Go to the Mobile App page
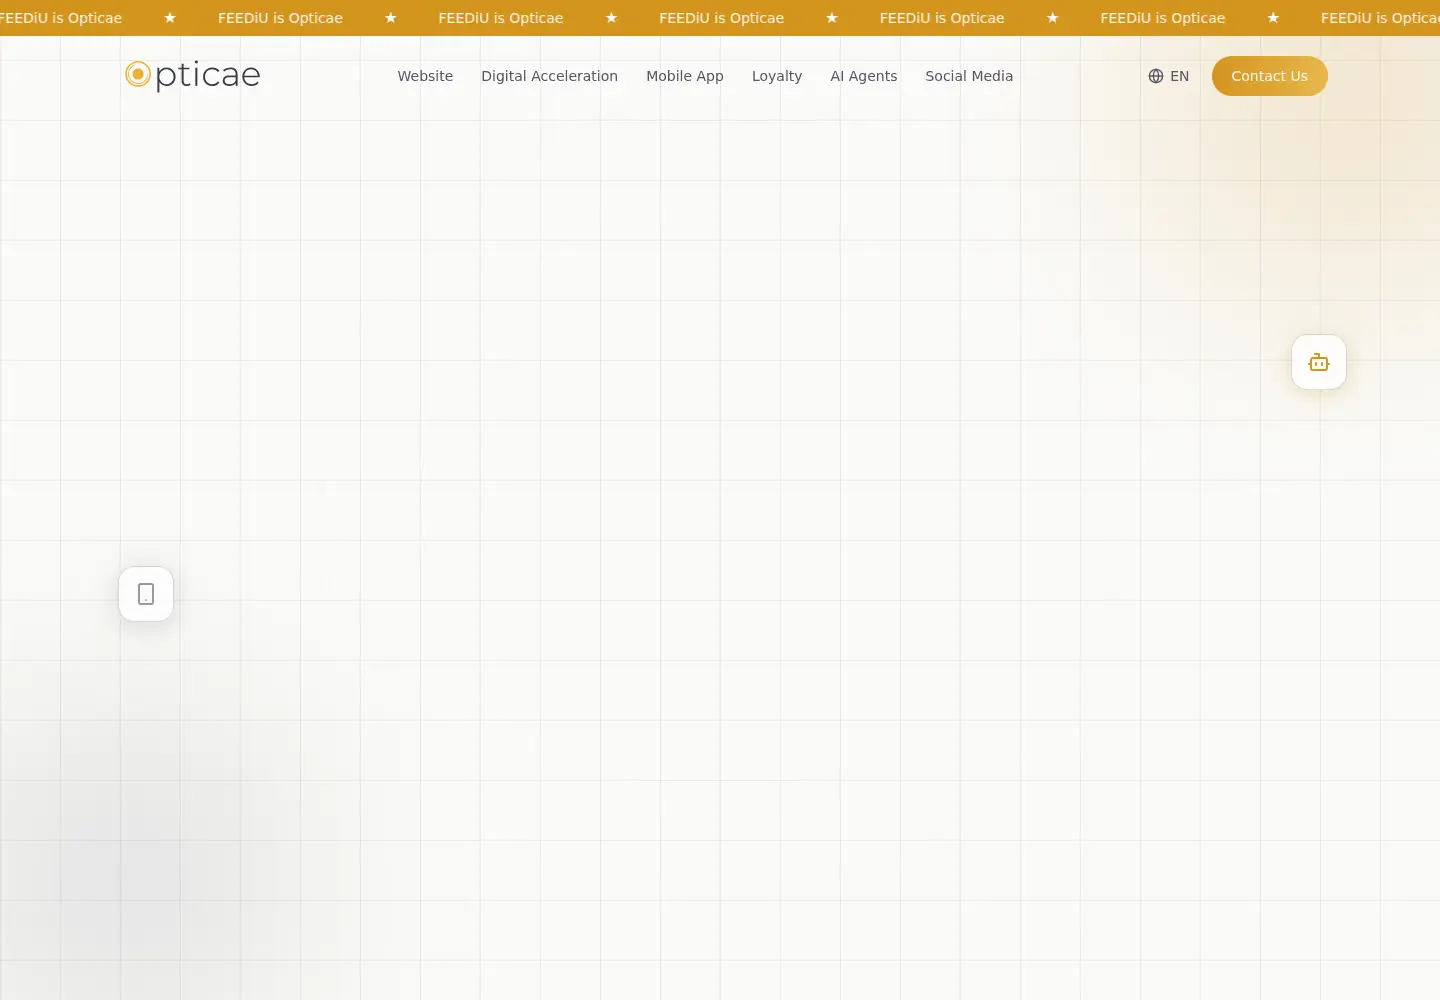 pos(685,76)
